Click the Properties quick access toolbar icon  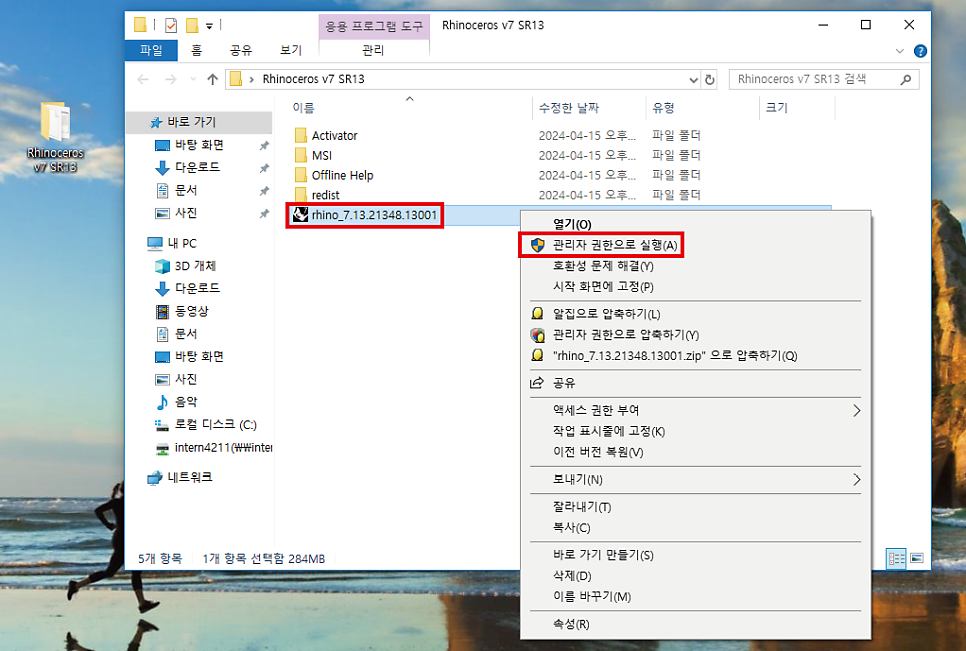[171, 25]
